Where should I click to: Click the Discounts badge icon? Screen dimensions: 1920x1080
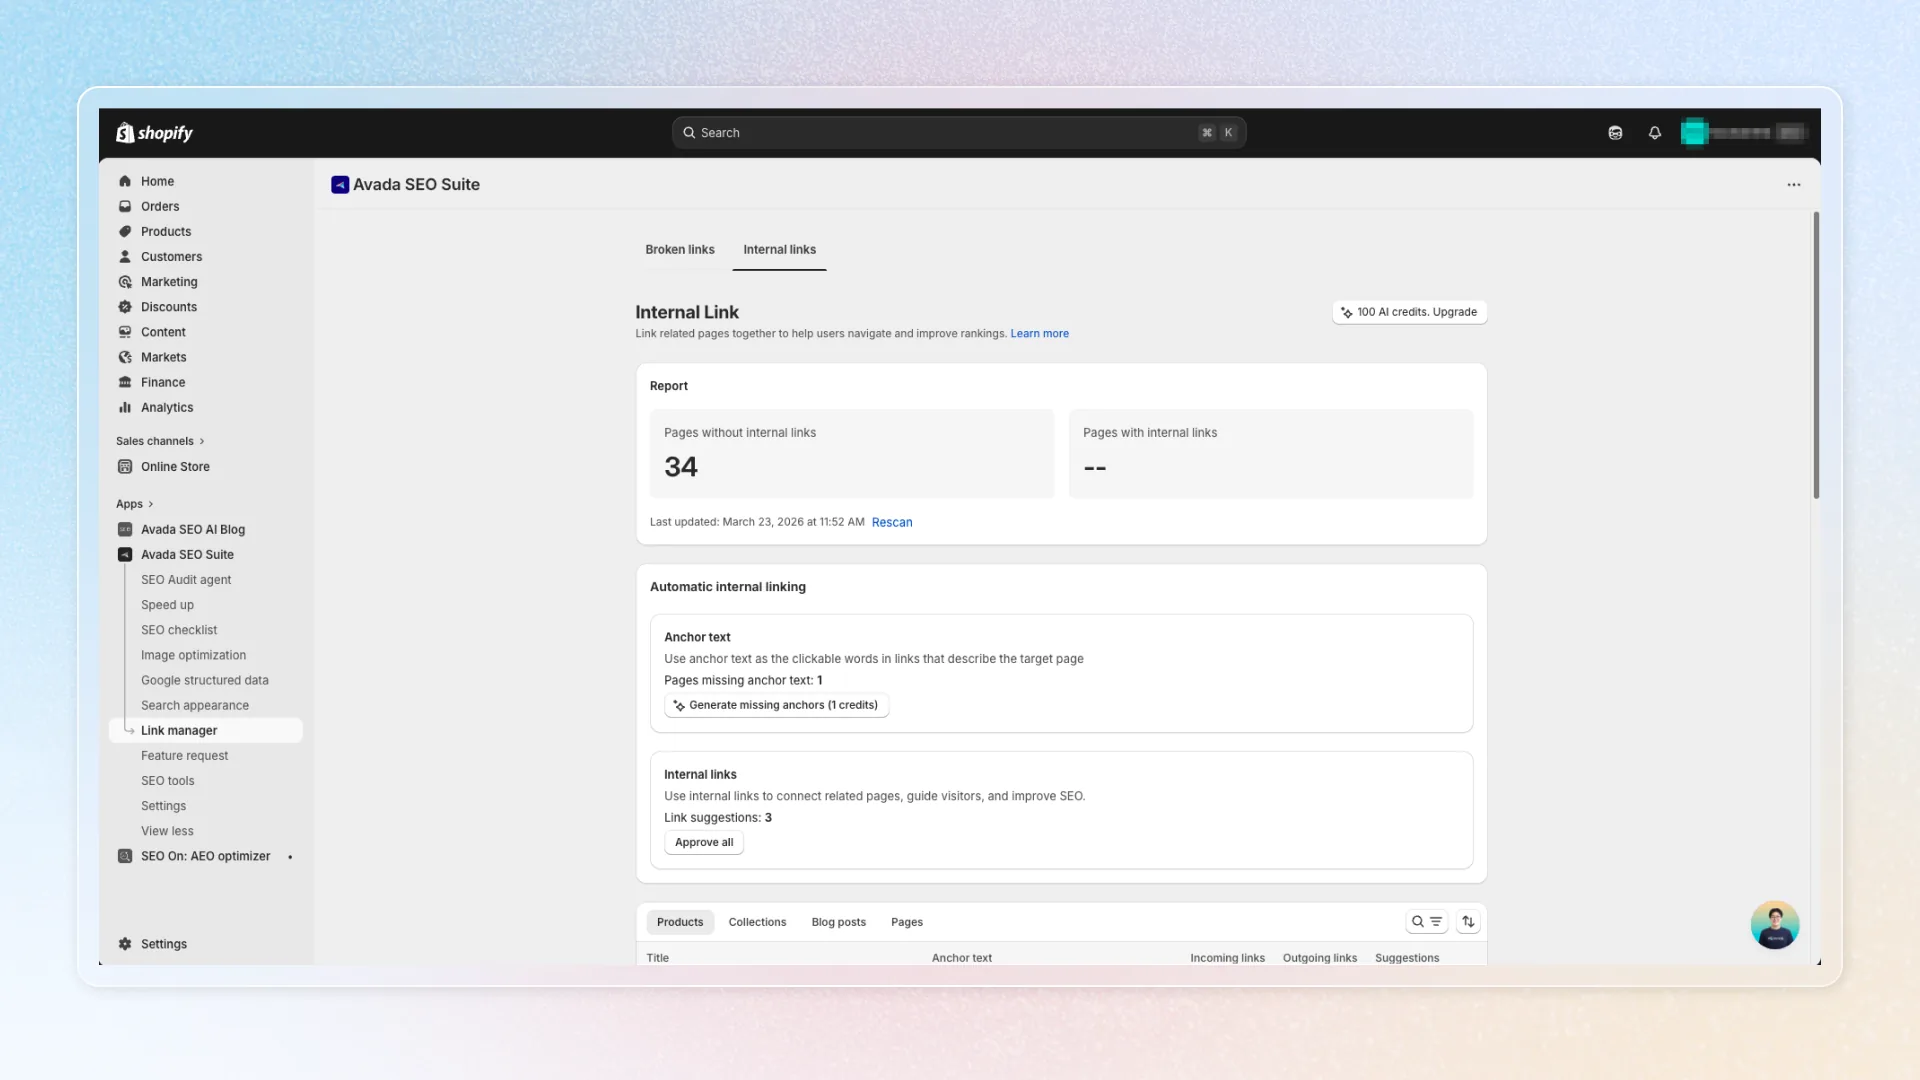[125, 307]
